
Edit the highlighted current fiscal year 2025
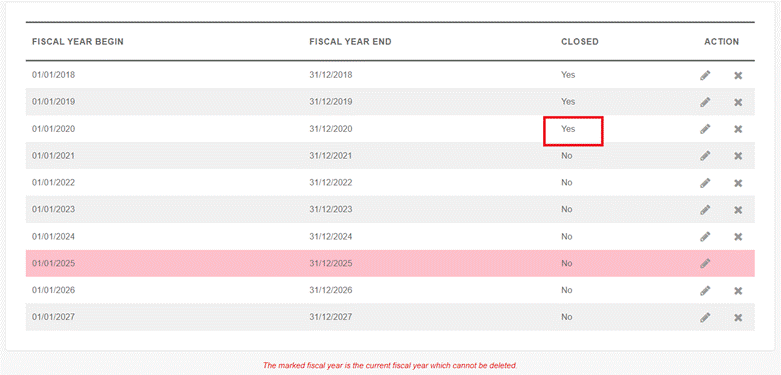pos(705,263)
